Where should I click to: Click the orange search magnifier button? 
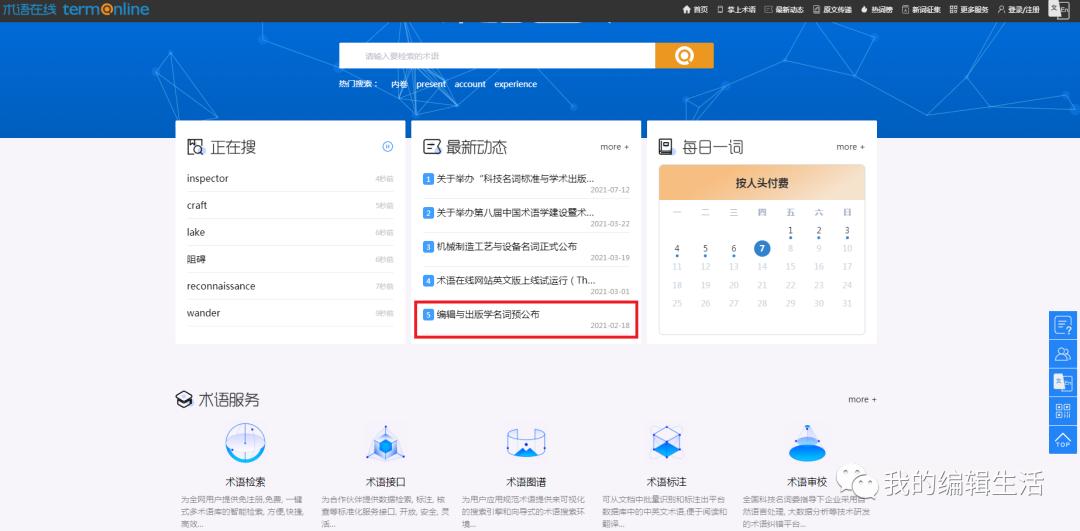coord(684,56)
